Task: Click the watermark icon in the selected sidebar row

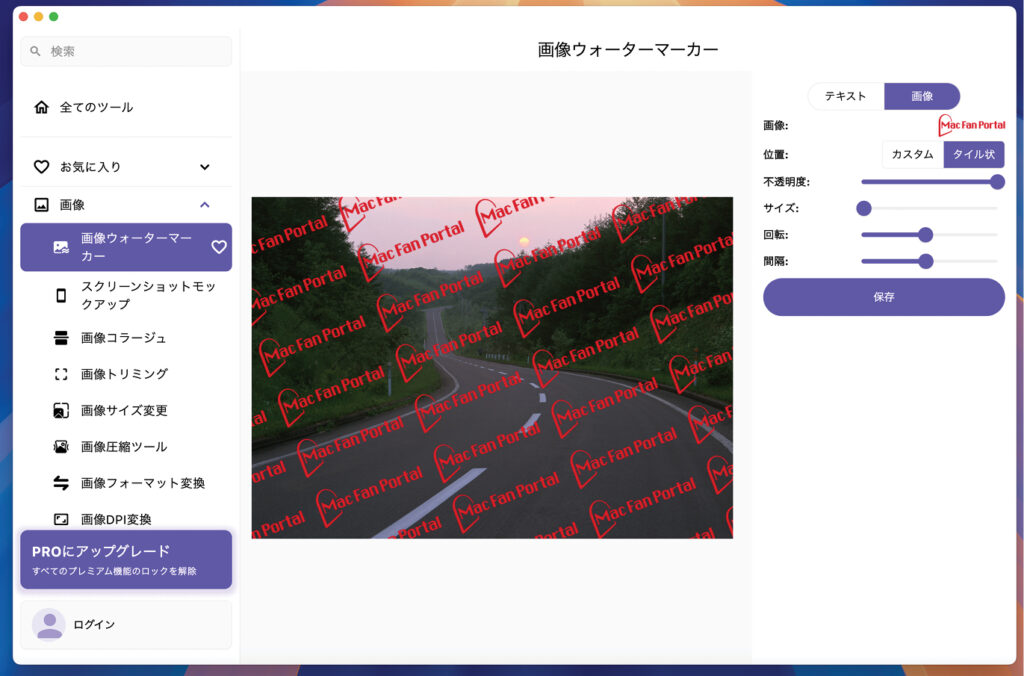Action: [x=61, y=247]
